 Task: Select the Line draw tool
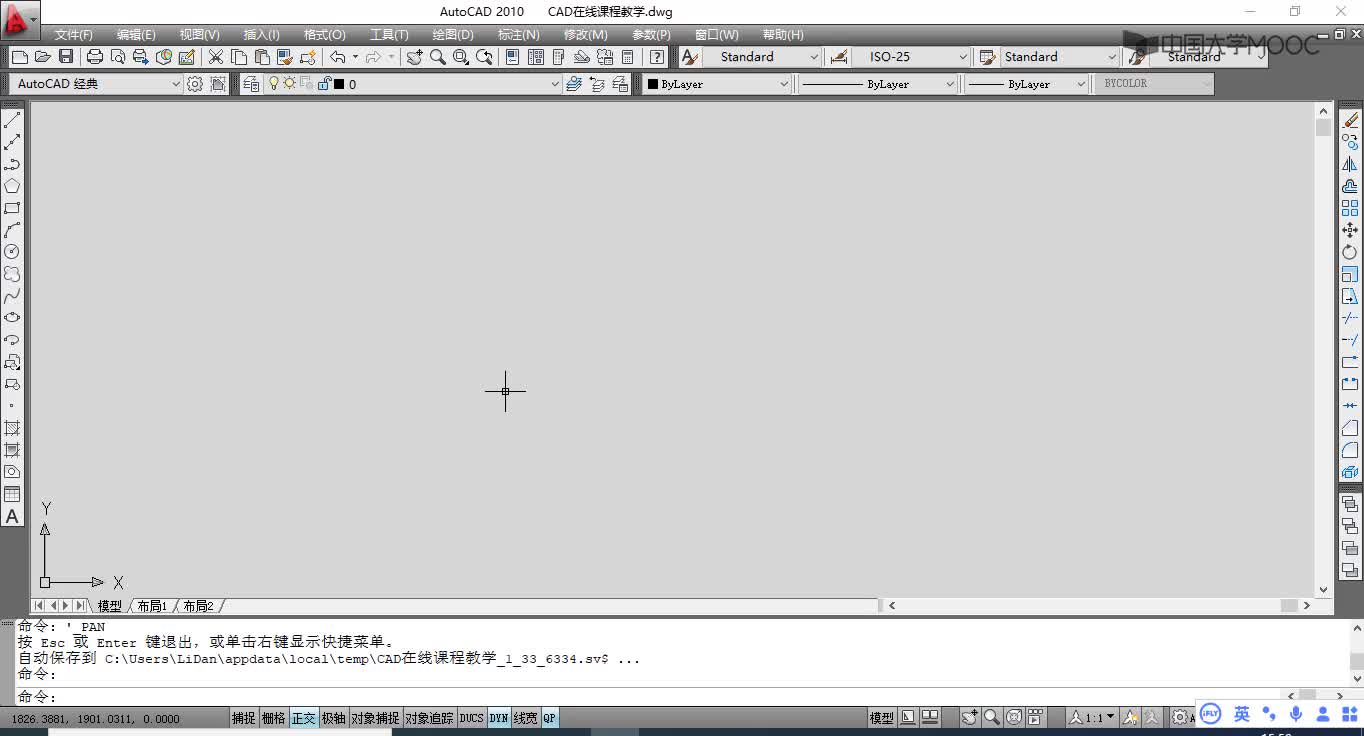point(12,120)
